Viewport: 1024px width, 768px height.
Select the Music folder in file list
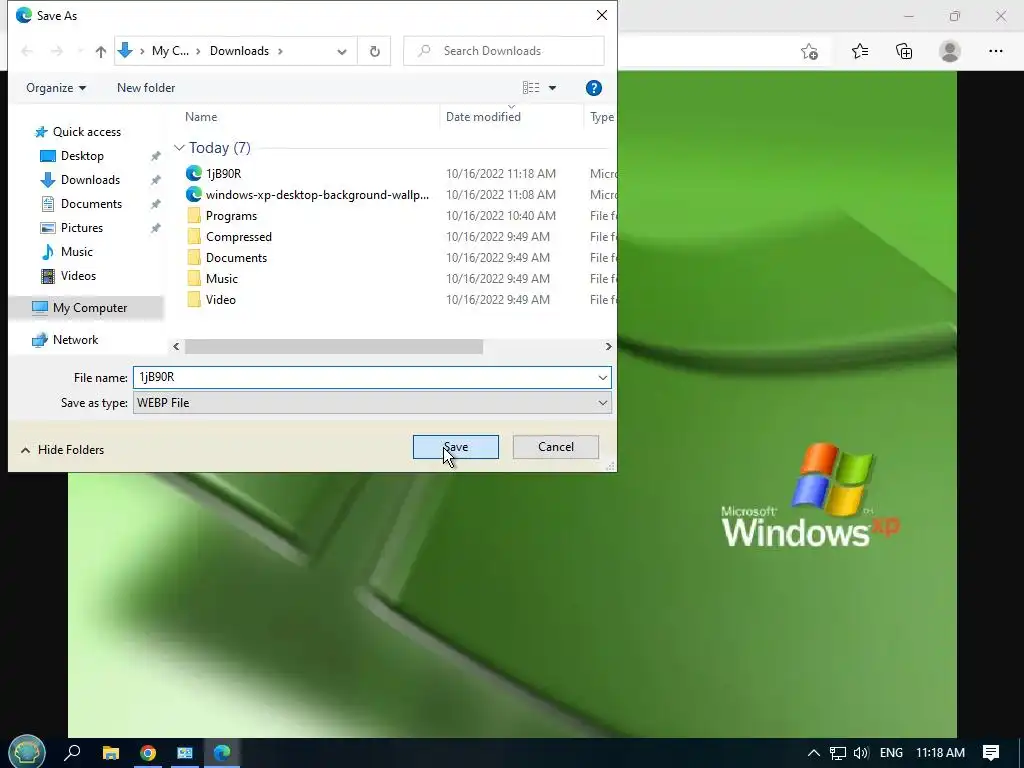coord(221,278)
